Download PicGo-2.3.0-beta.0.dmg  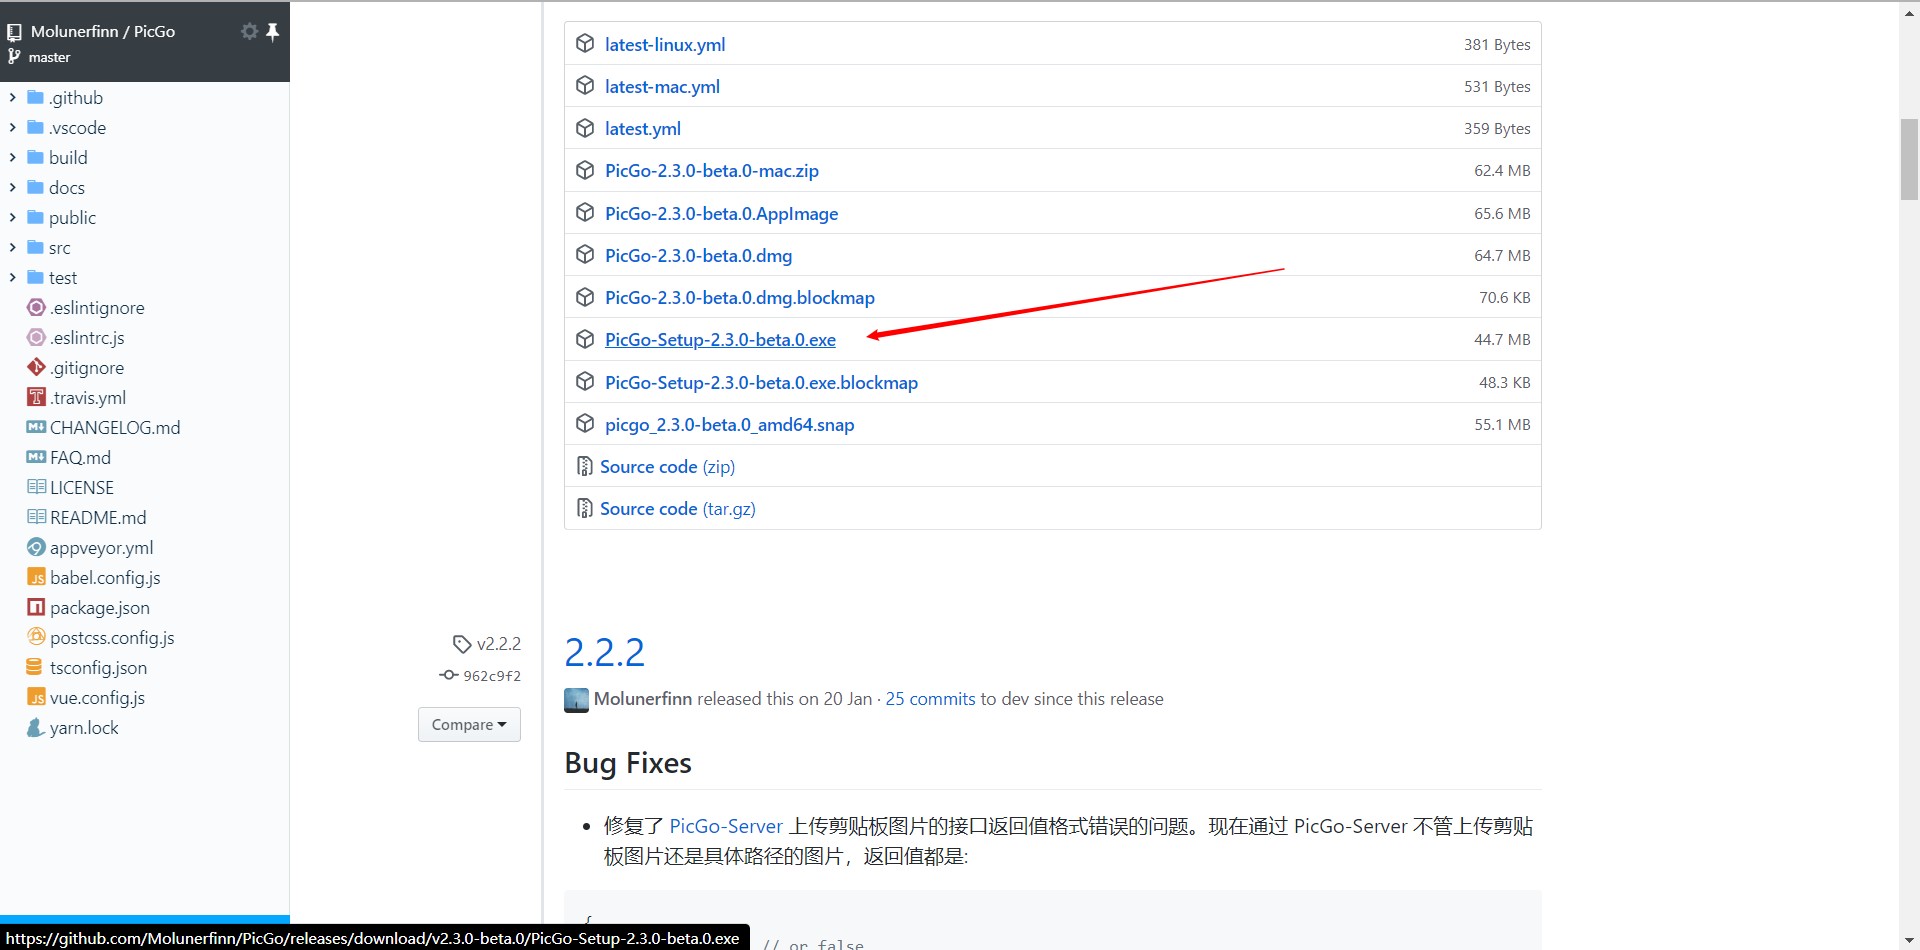[x=698, y=256]
